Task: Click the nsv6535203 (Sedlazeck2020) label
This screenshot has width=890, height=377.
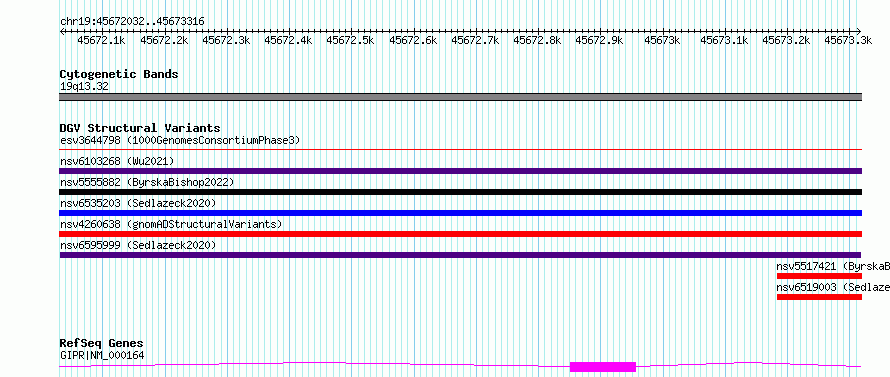Action: (138, 203)
